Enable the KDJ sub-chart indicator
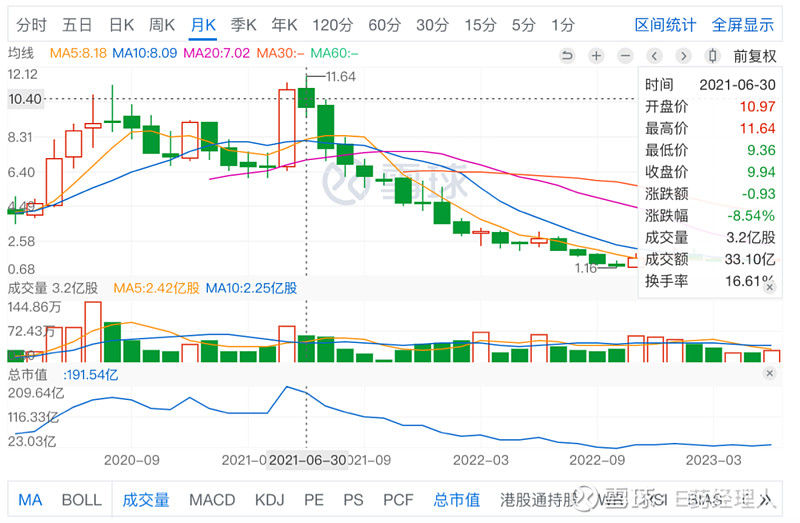 270,499
